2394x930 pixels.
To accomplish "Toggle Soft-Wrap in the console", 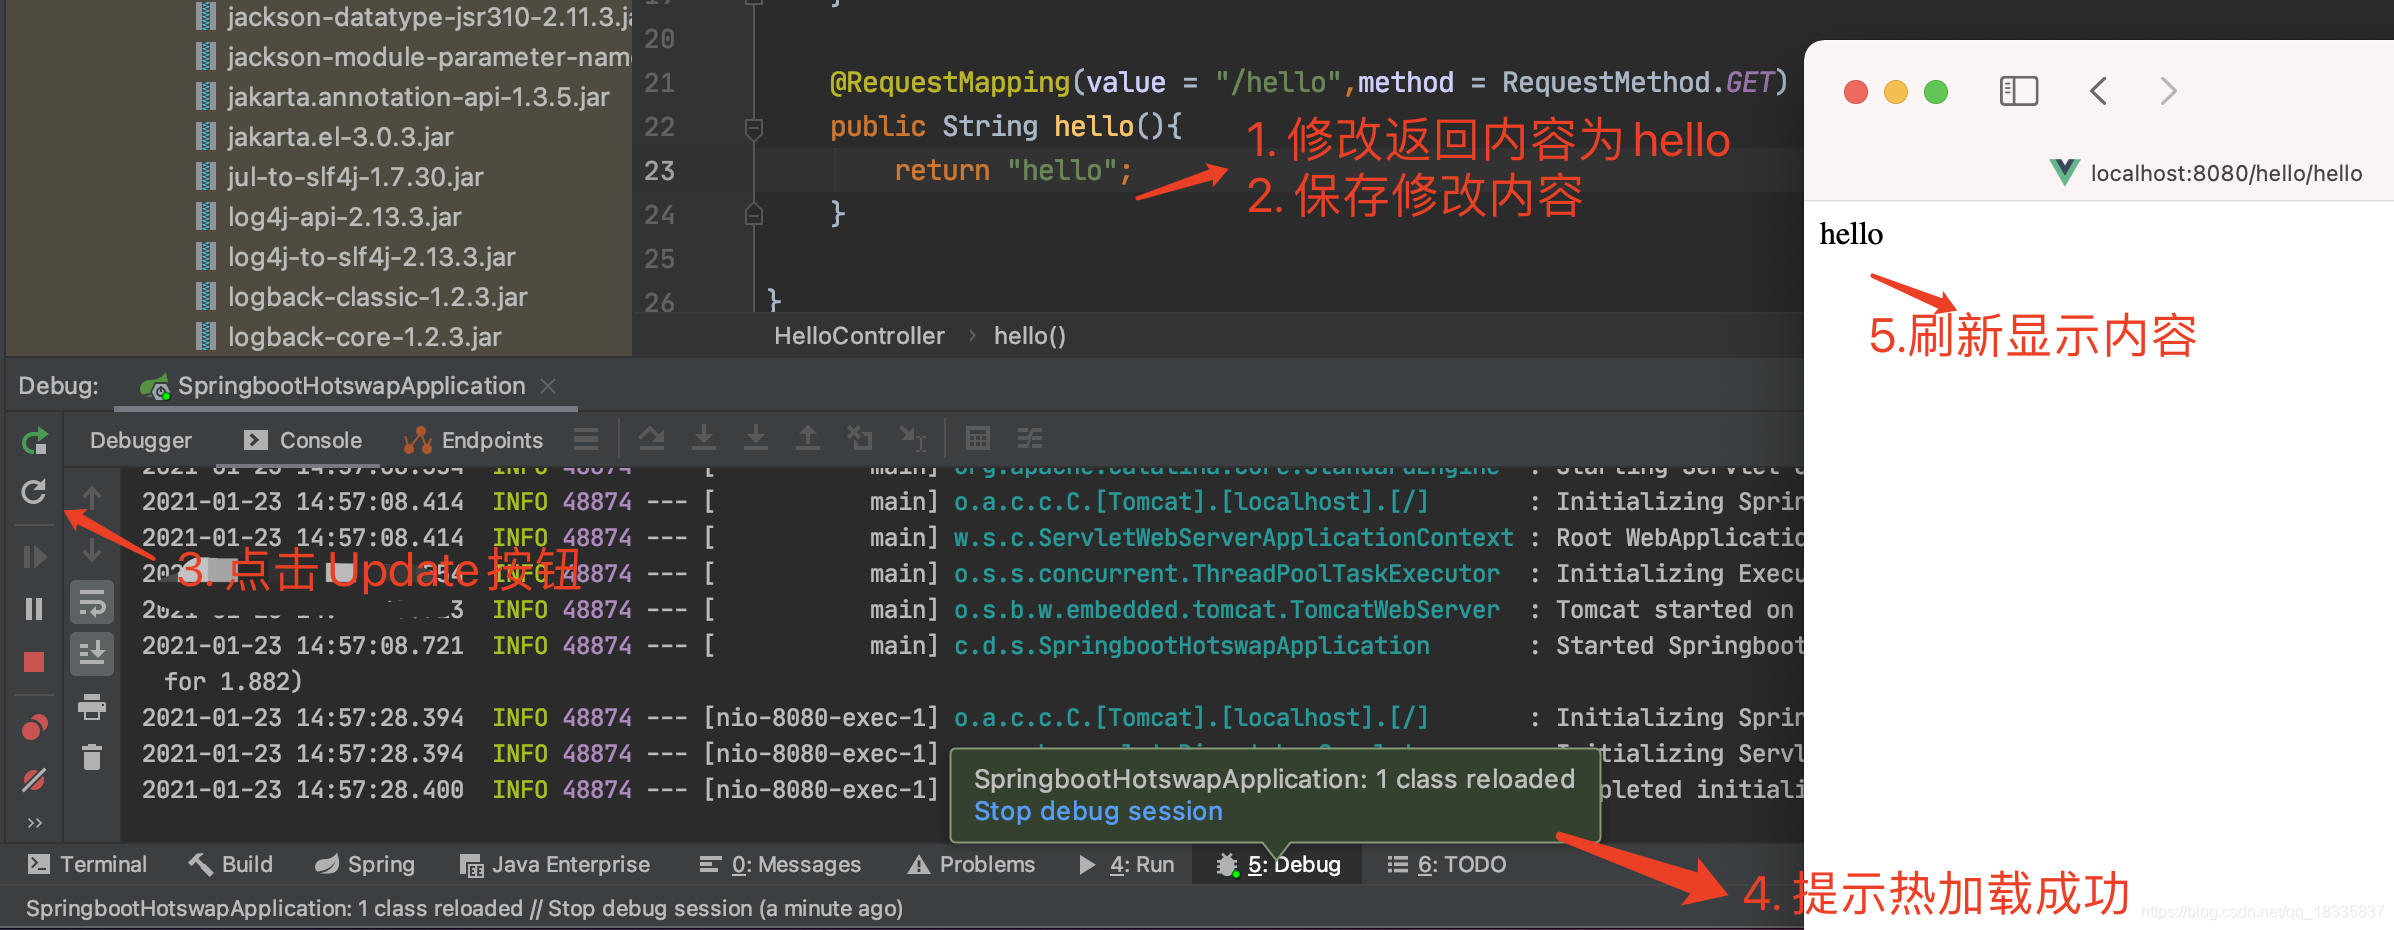I will 92,603.
